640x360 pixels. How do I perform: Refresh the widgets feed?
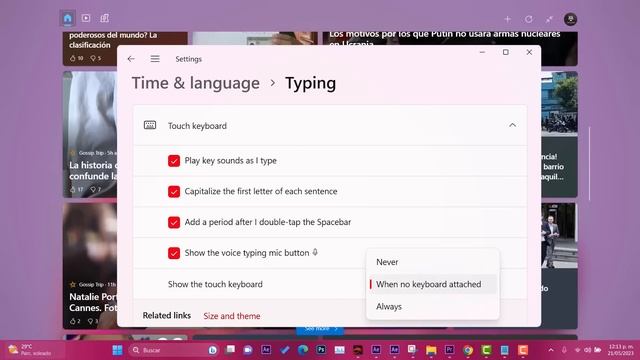(529, 19)
